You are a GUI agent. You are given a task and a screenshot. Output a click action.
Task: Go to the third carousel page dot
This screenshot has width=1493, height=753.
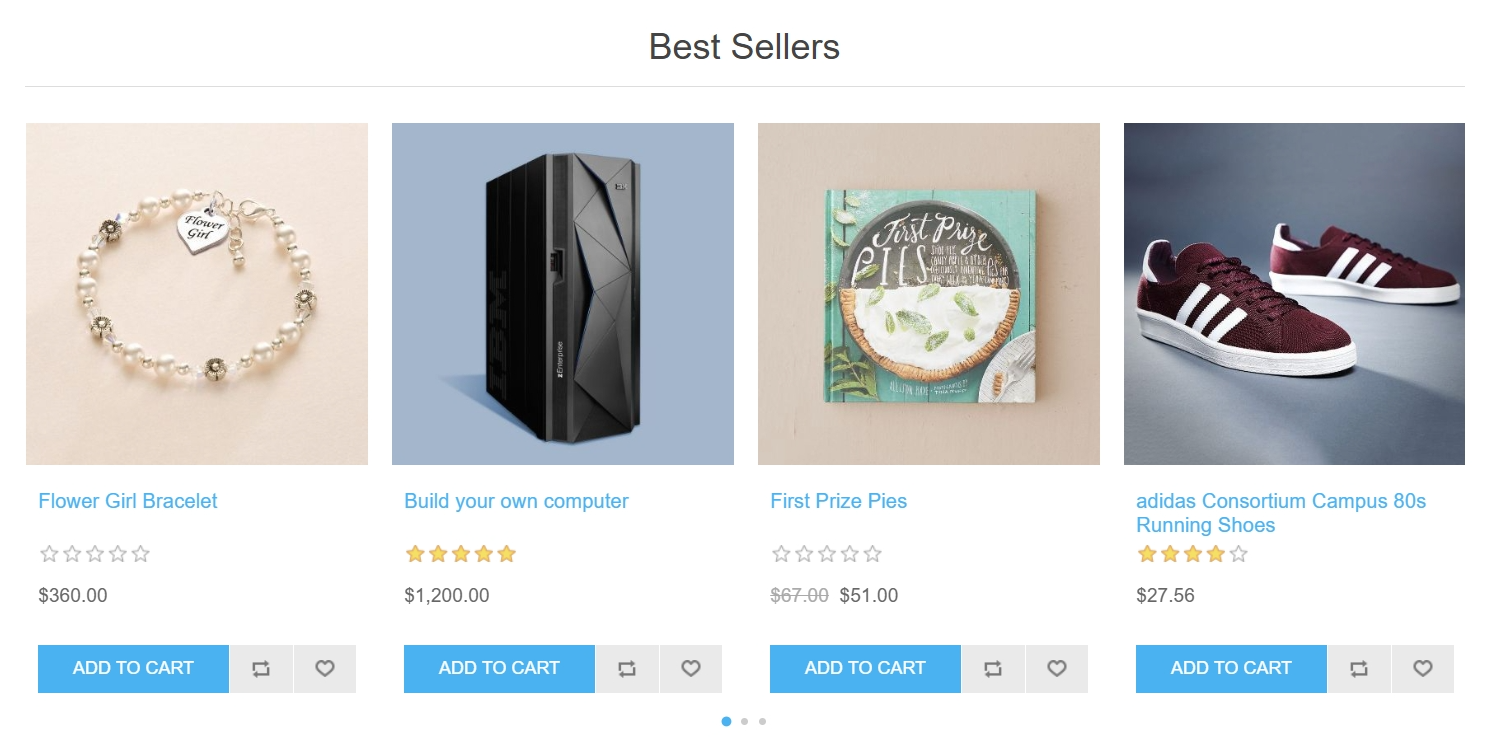762,721
